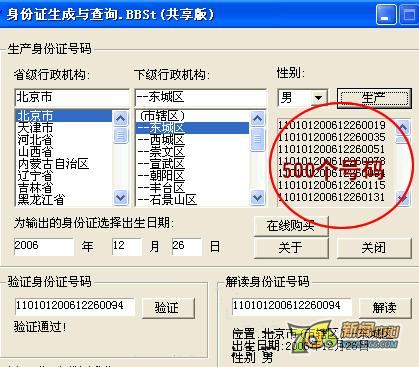Select --石景山区 in the district list
The image size is (419, 367).
pyautogui.click(x=192, y=200)
